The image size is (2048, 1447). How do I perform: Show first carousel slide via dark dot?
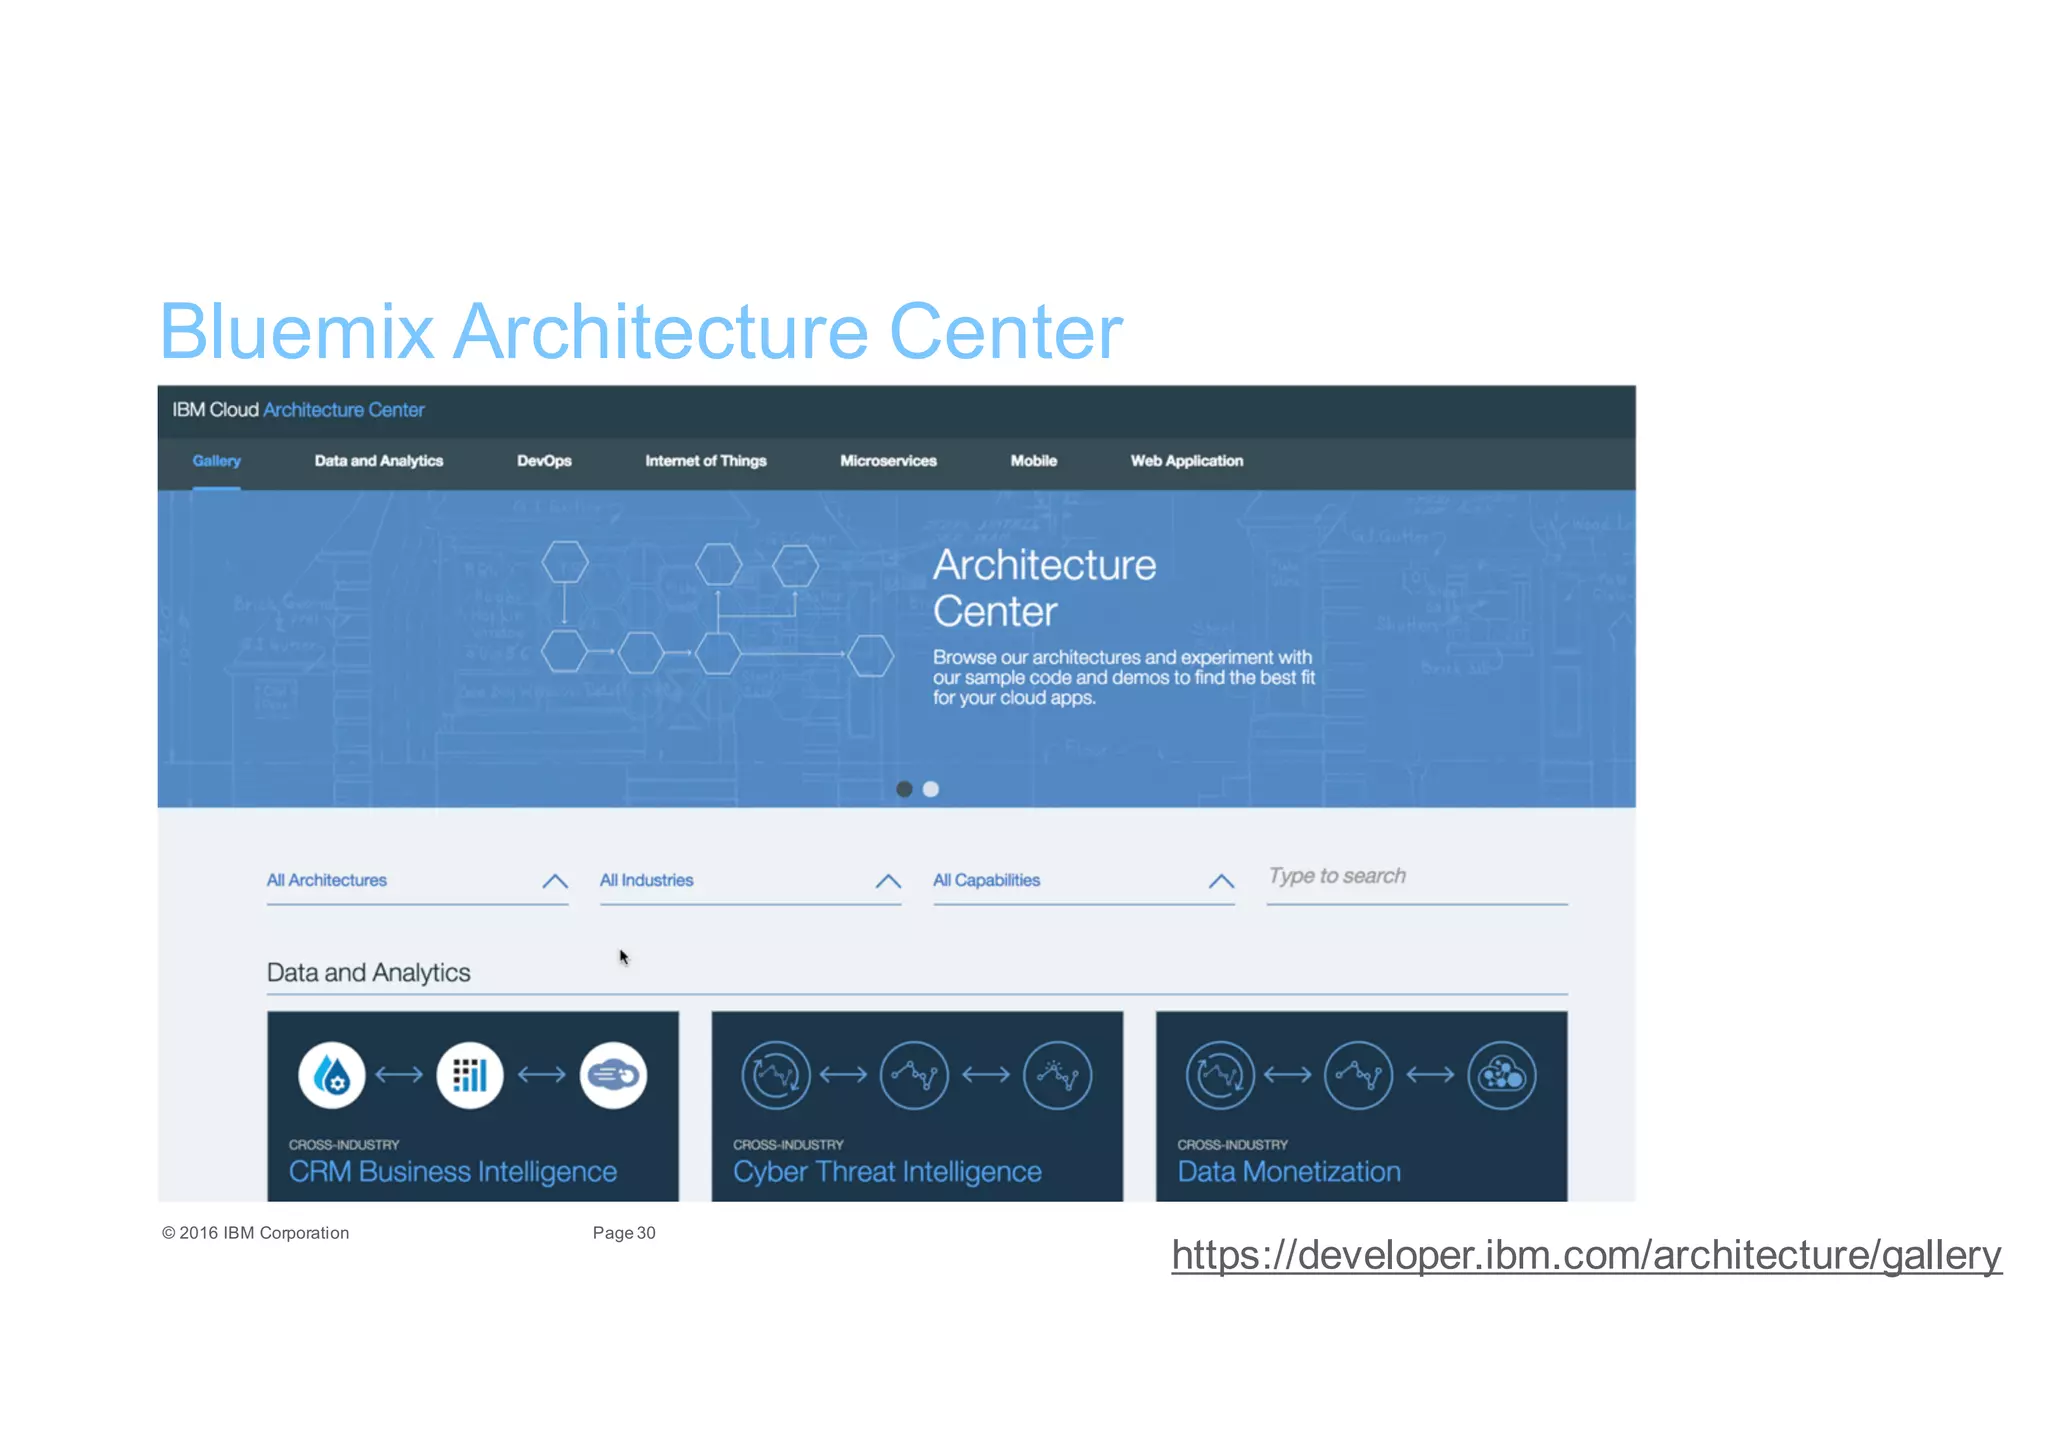click(904, 789)
